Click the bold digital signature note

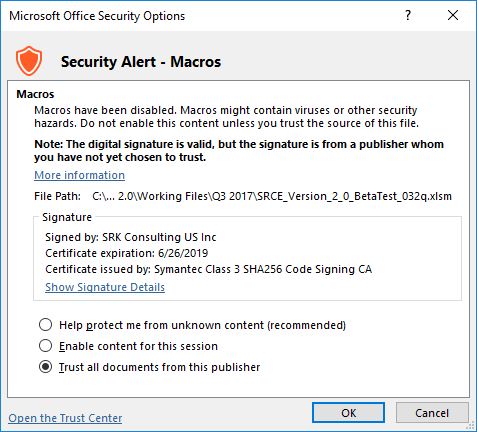pyautogui.click(x=239, y=150)
